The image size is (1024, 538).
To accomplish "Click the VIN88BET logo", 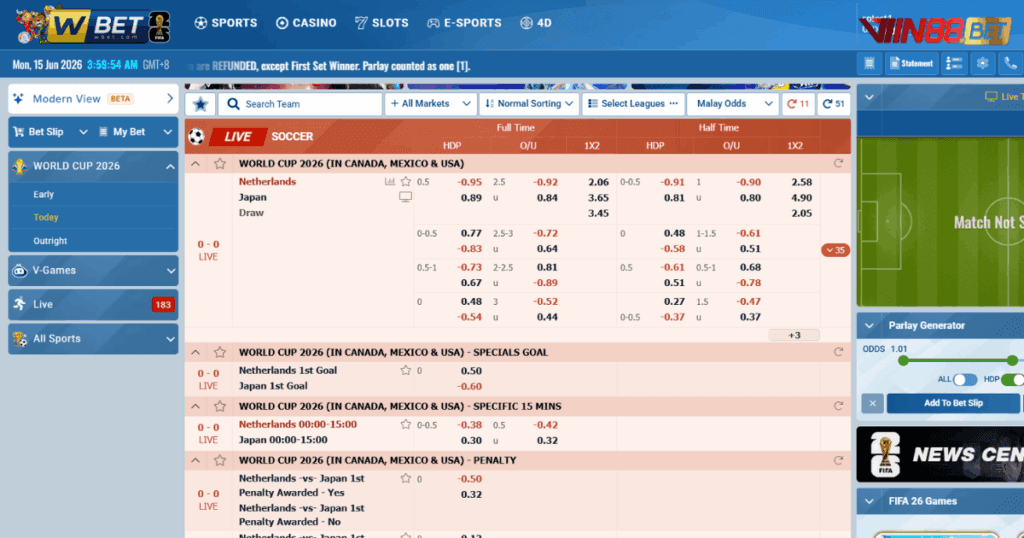I will [x=936, y=29].
